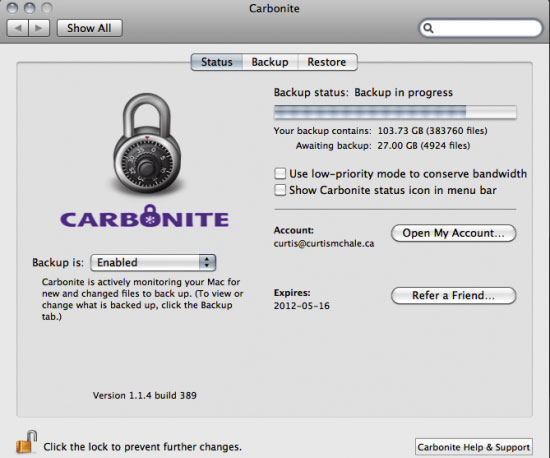Click Version 1.1.4 build 389 text
The height and width of the screenshot is (458, 550).
tap(145, 396)
